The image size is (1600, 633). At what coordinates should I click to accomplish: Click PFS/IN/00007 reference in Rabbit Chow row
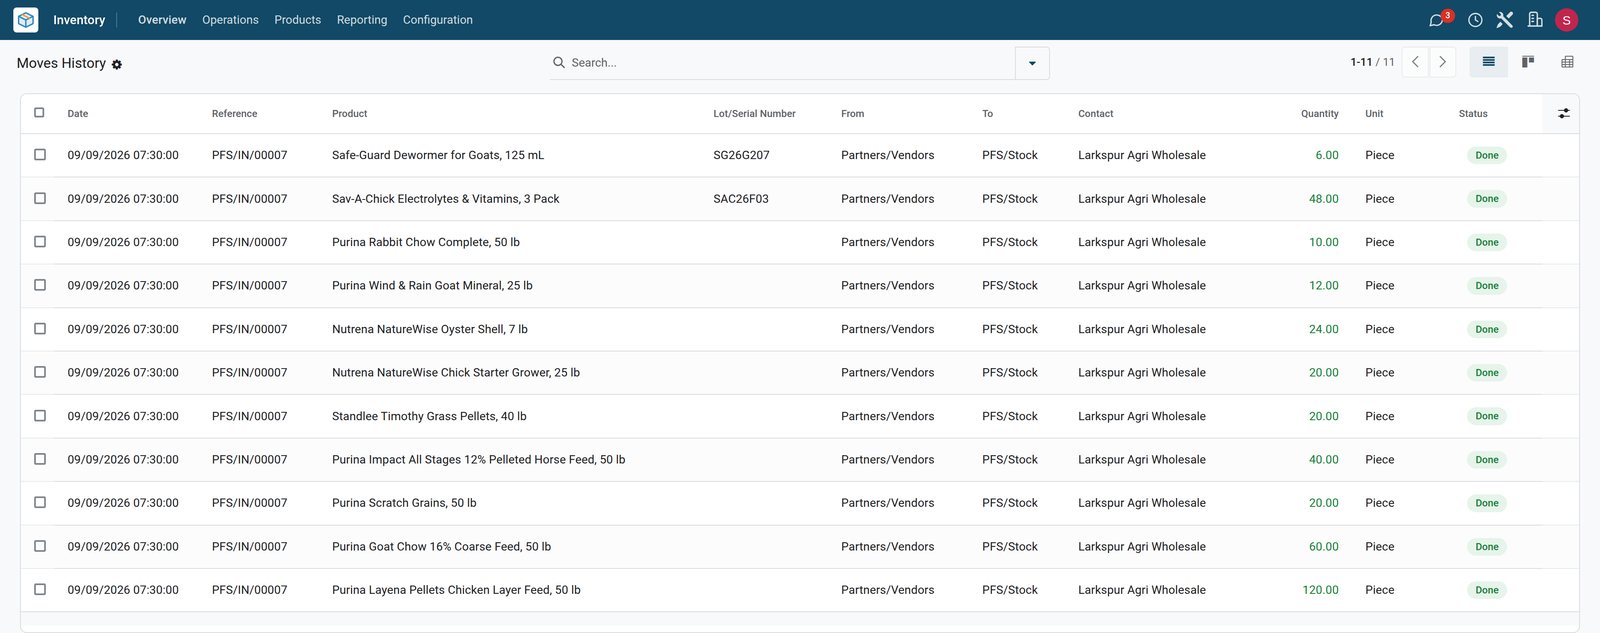[250, 242]
